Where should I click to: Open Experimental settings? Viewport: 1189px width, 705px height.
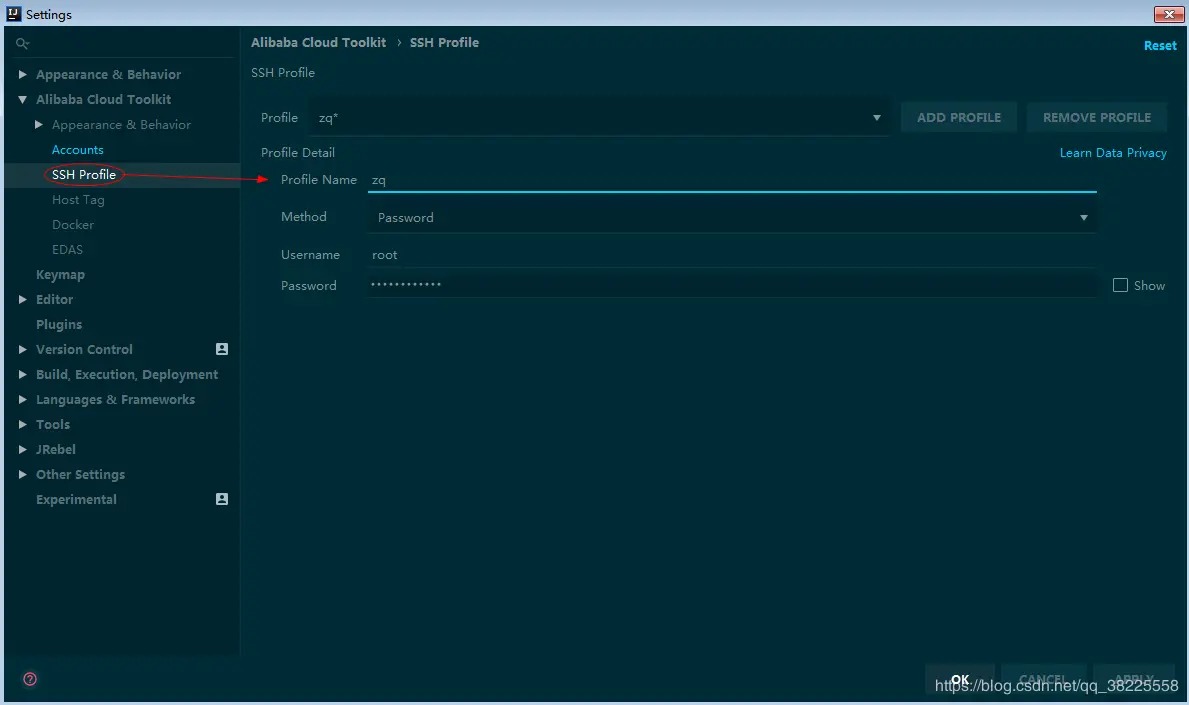pos(77,500)
